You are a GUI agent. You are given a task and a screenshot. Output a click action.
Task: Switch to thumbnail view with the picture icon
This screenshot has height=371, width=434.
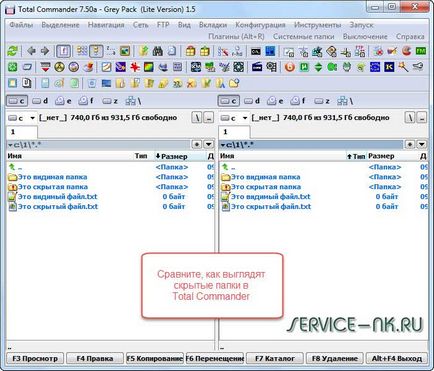click(125, 51)
